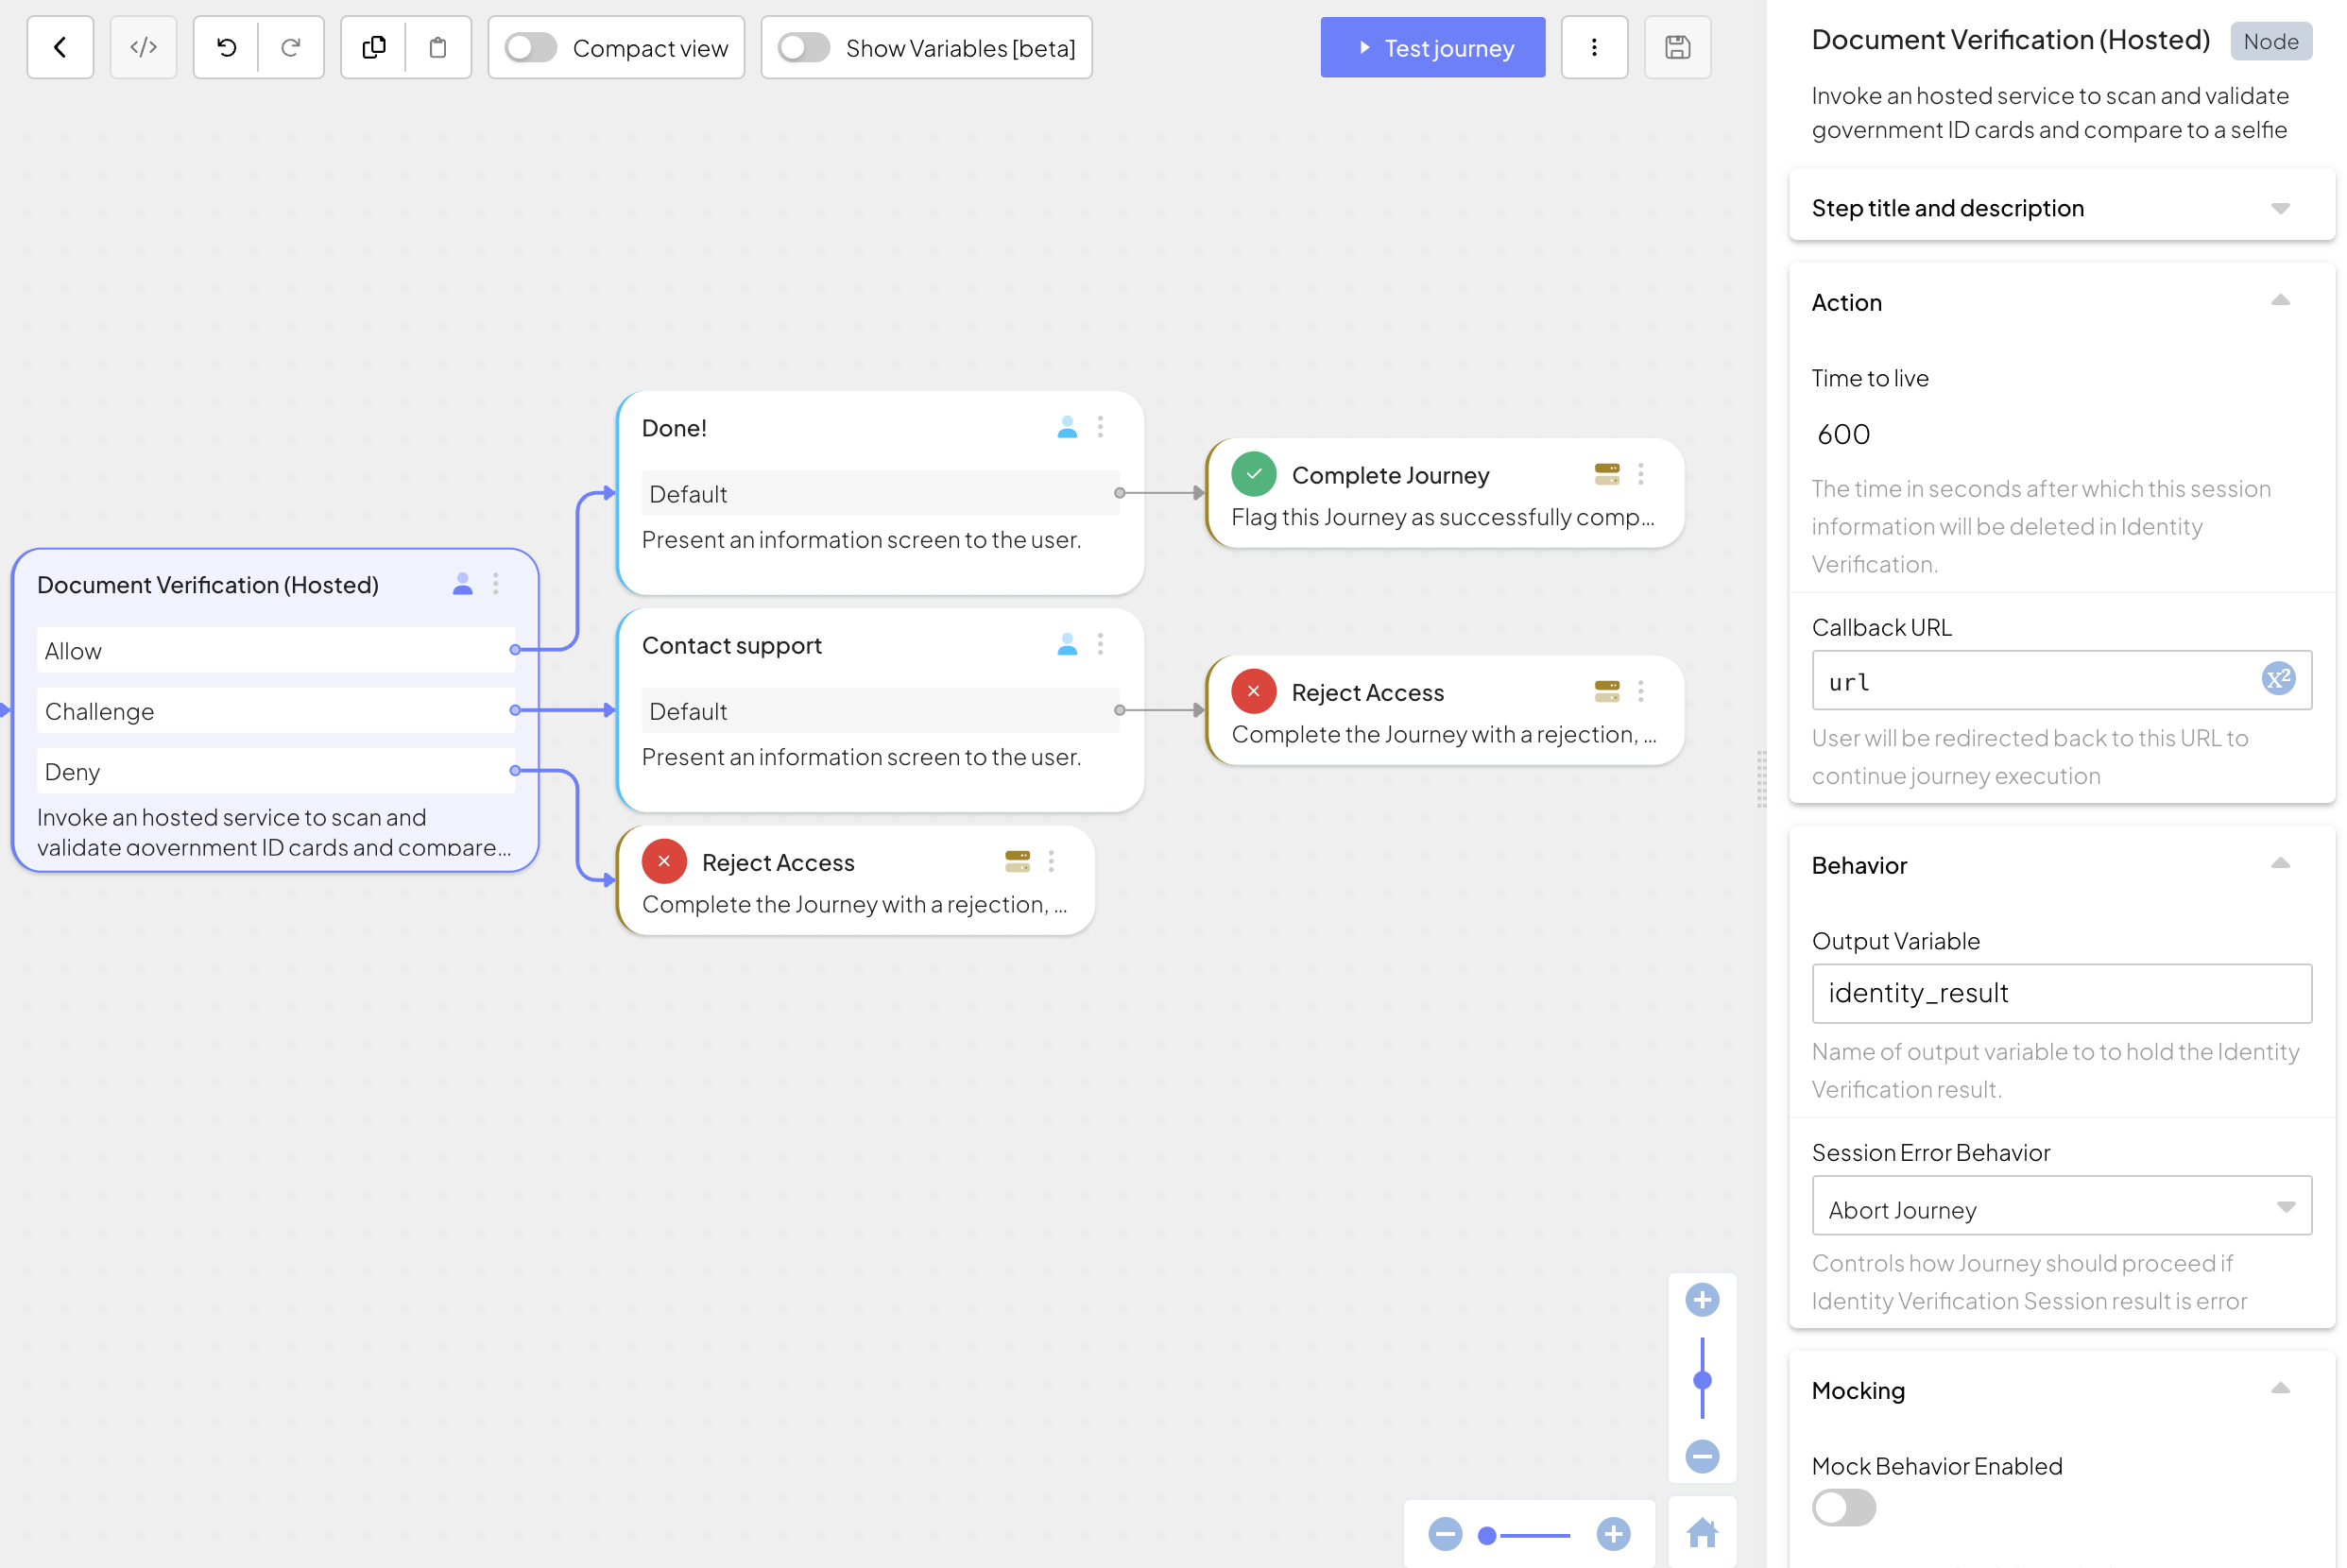Click the copy icon in toolbar
2347x1568 pixels.
click(374, 47)
